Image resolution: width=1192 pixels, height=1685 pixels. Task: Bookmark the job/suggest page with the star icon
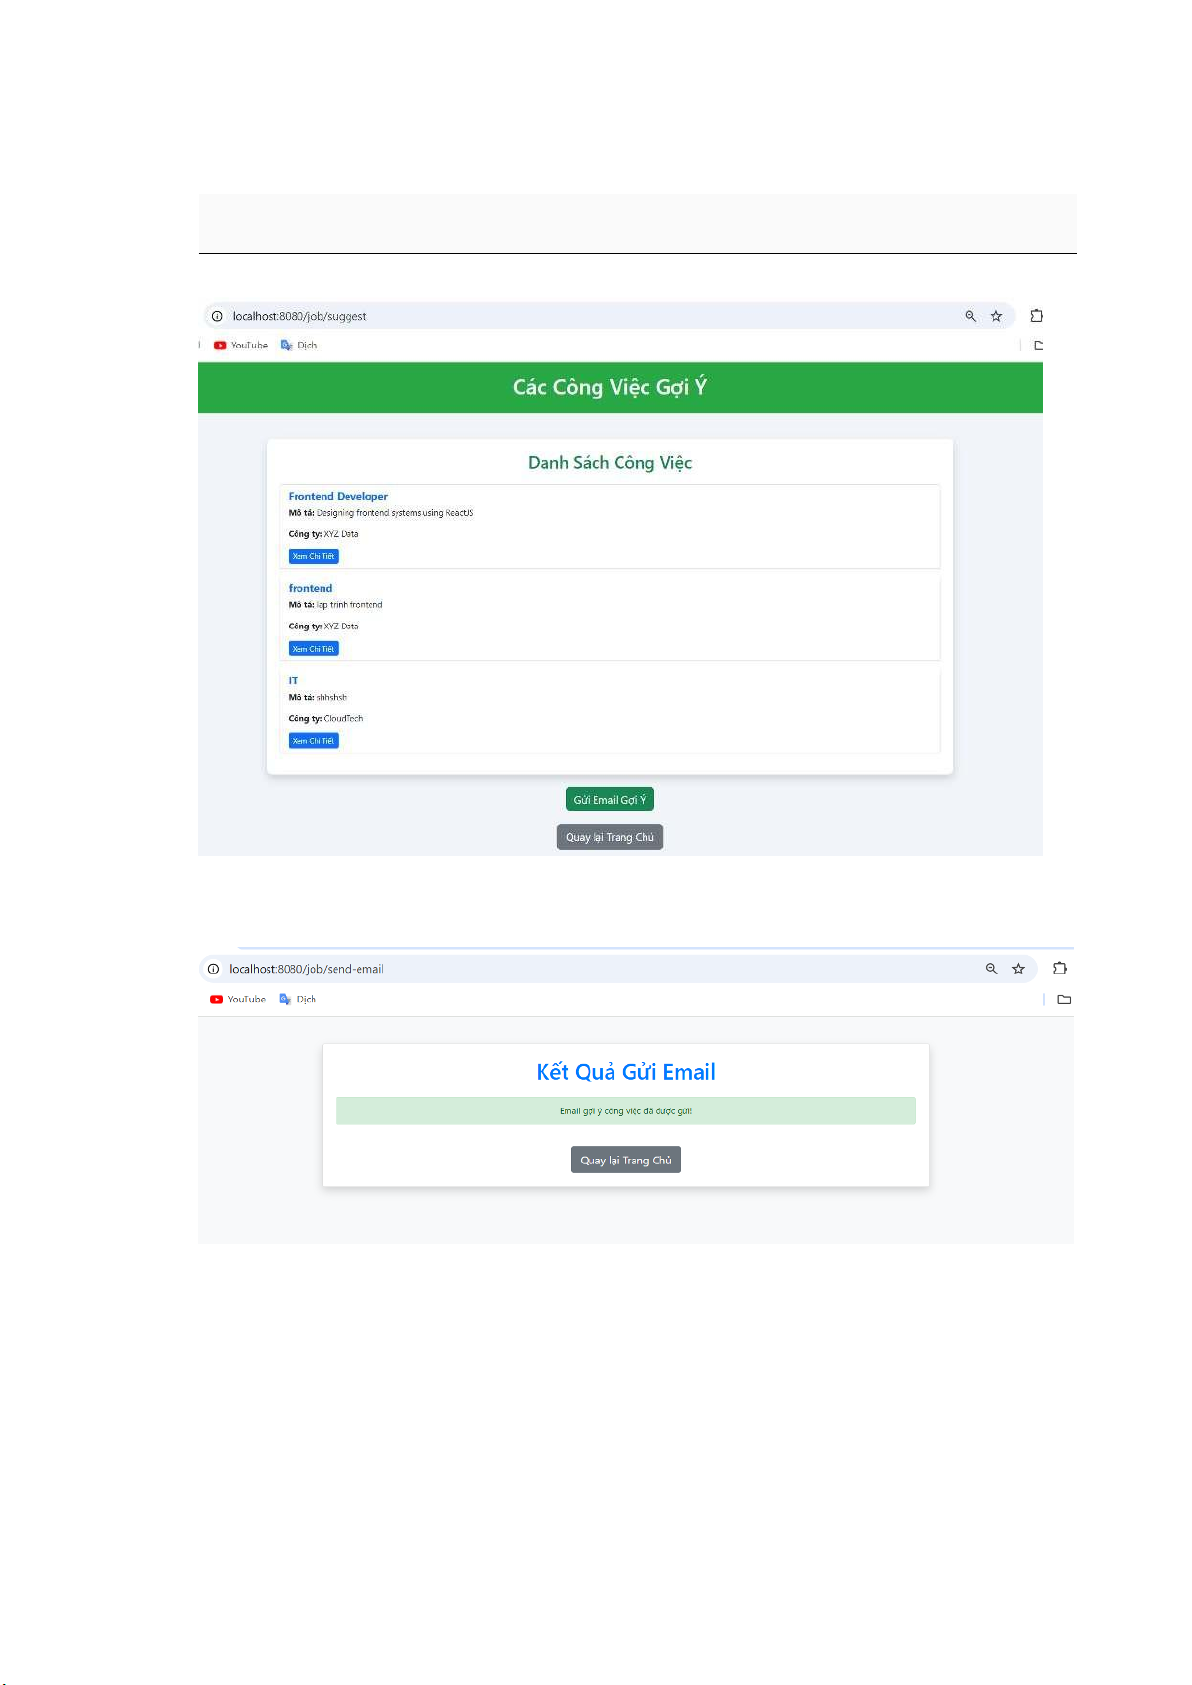point(996,316)
